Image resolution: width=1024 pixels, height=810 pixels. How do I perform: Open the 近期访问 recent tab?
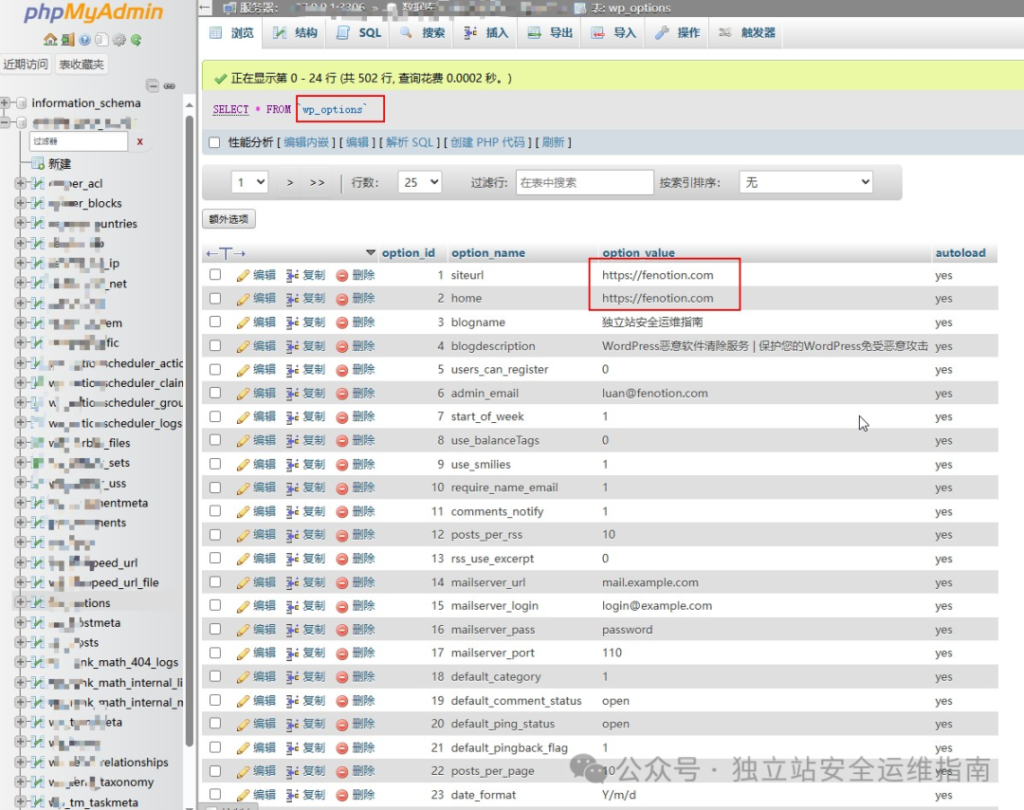click(x=25, y=64)
